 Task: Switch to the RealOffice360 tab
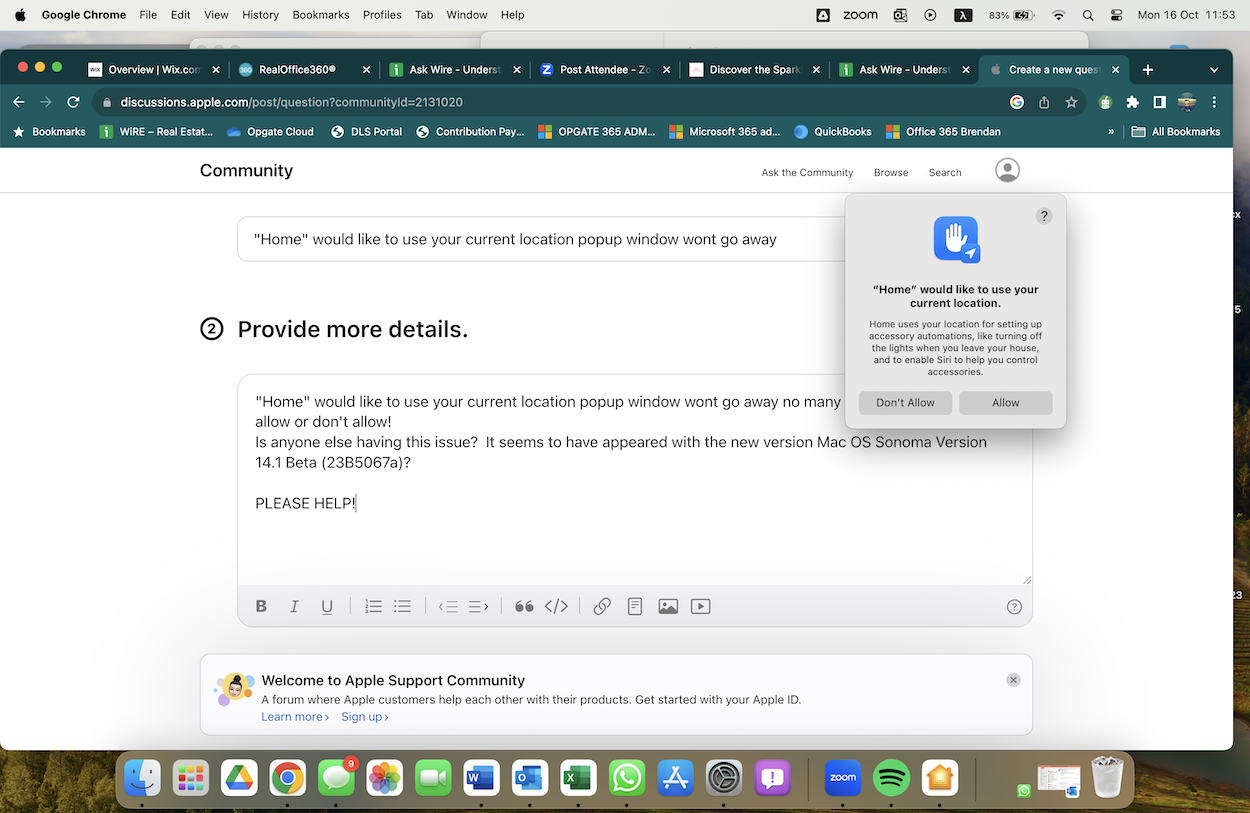point(304,70)
